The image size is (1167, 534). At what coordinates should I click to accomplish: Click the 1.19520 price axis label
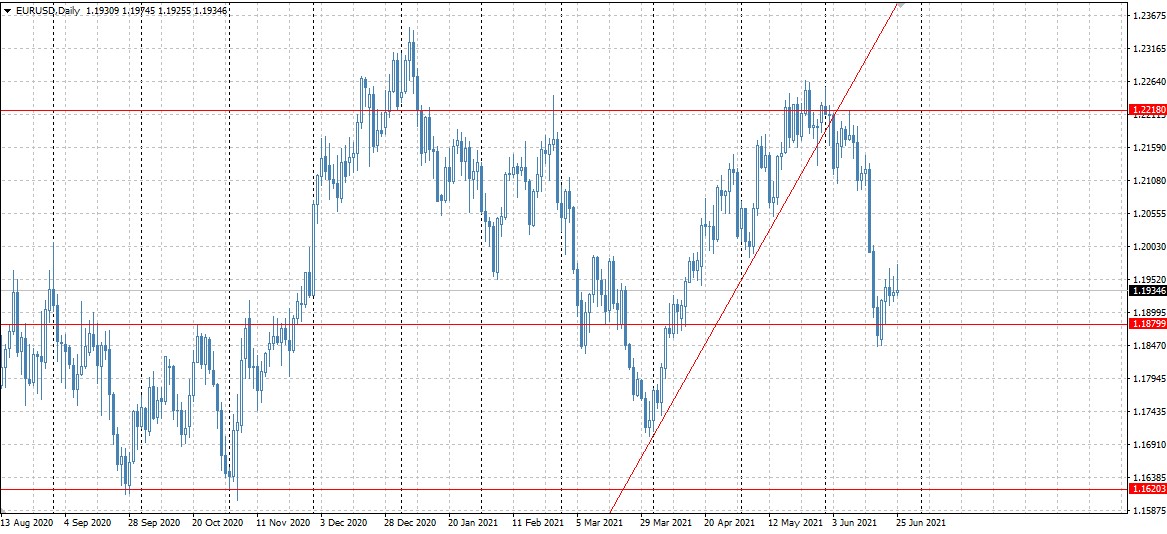click(x=1147, y=279)
